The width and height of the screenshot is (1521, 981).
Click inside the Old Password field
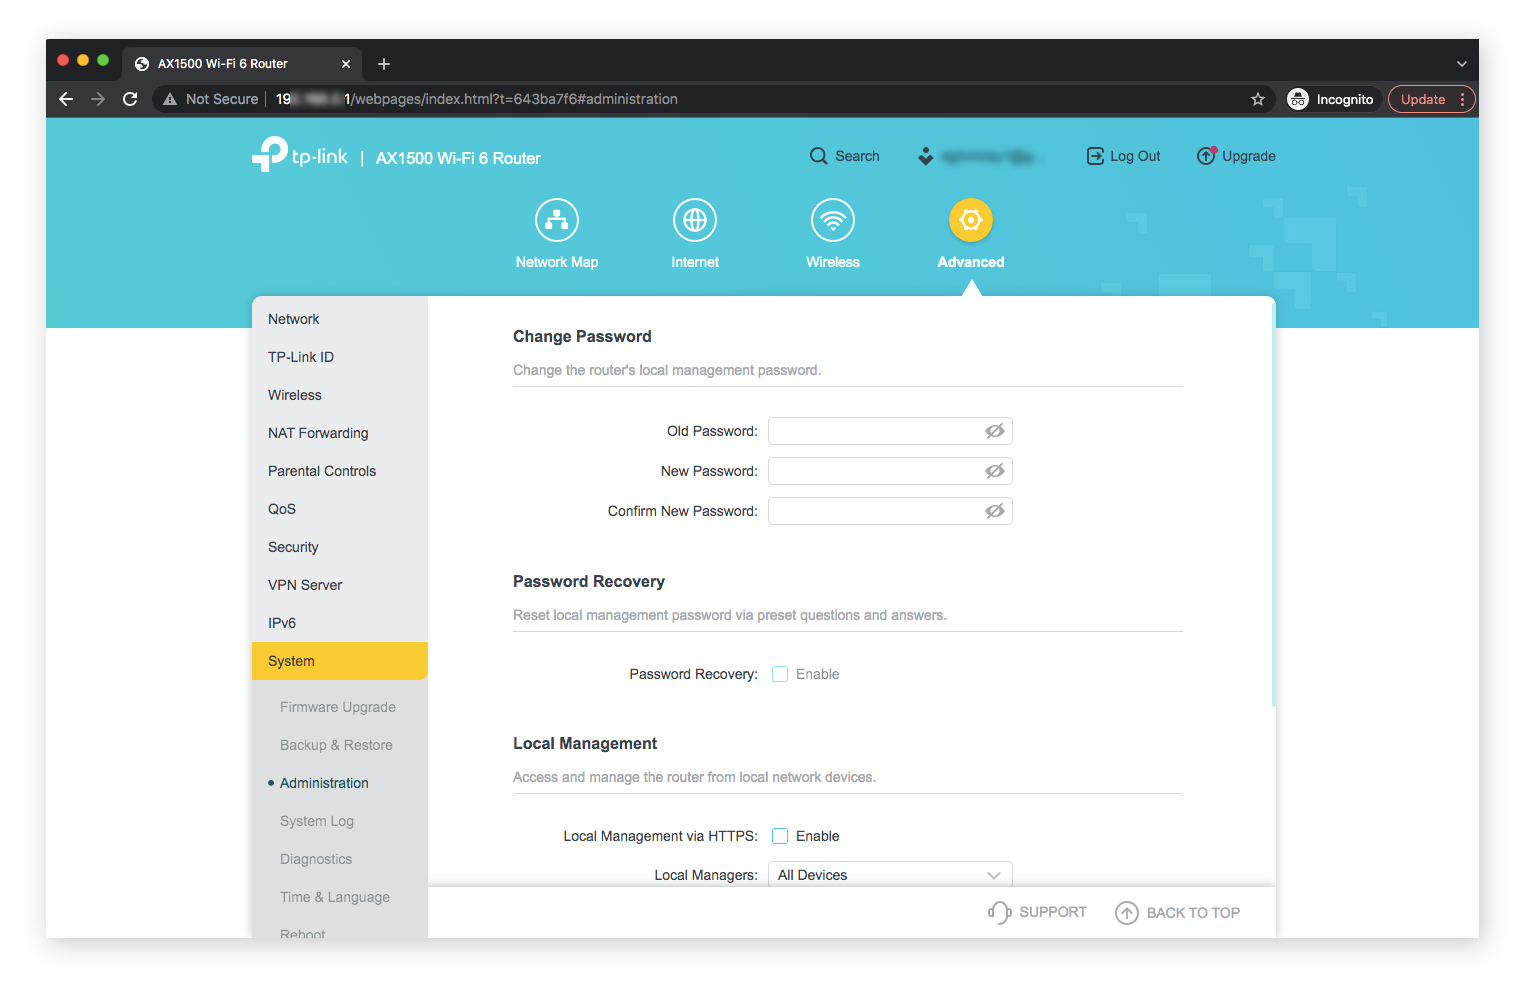coord(880,430)
